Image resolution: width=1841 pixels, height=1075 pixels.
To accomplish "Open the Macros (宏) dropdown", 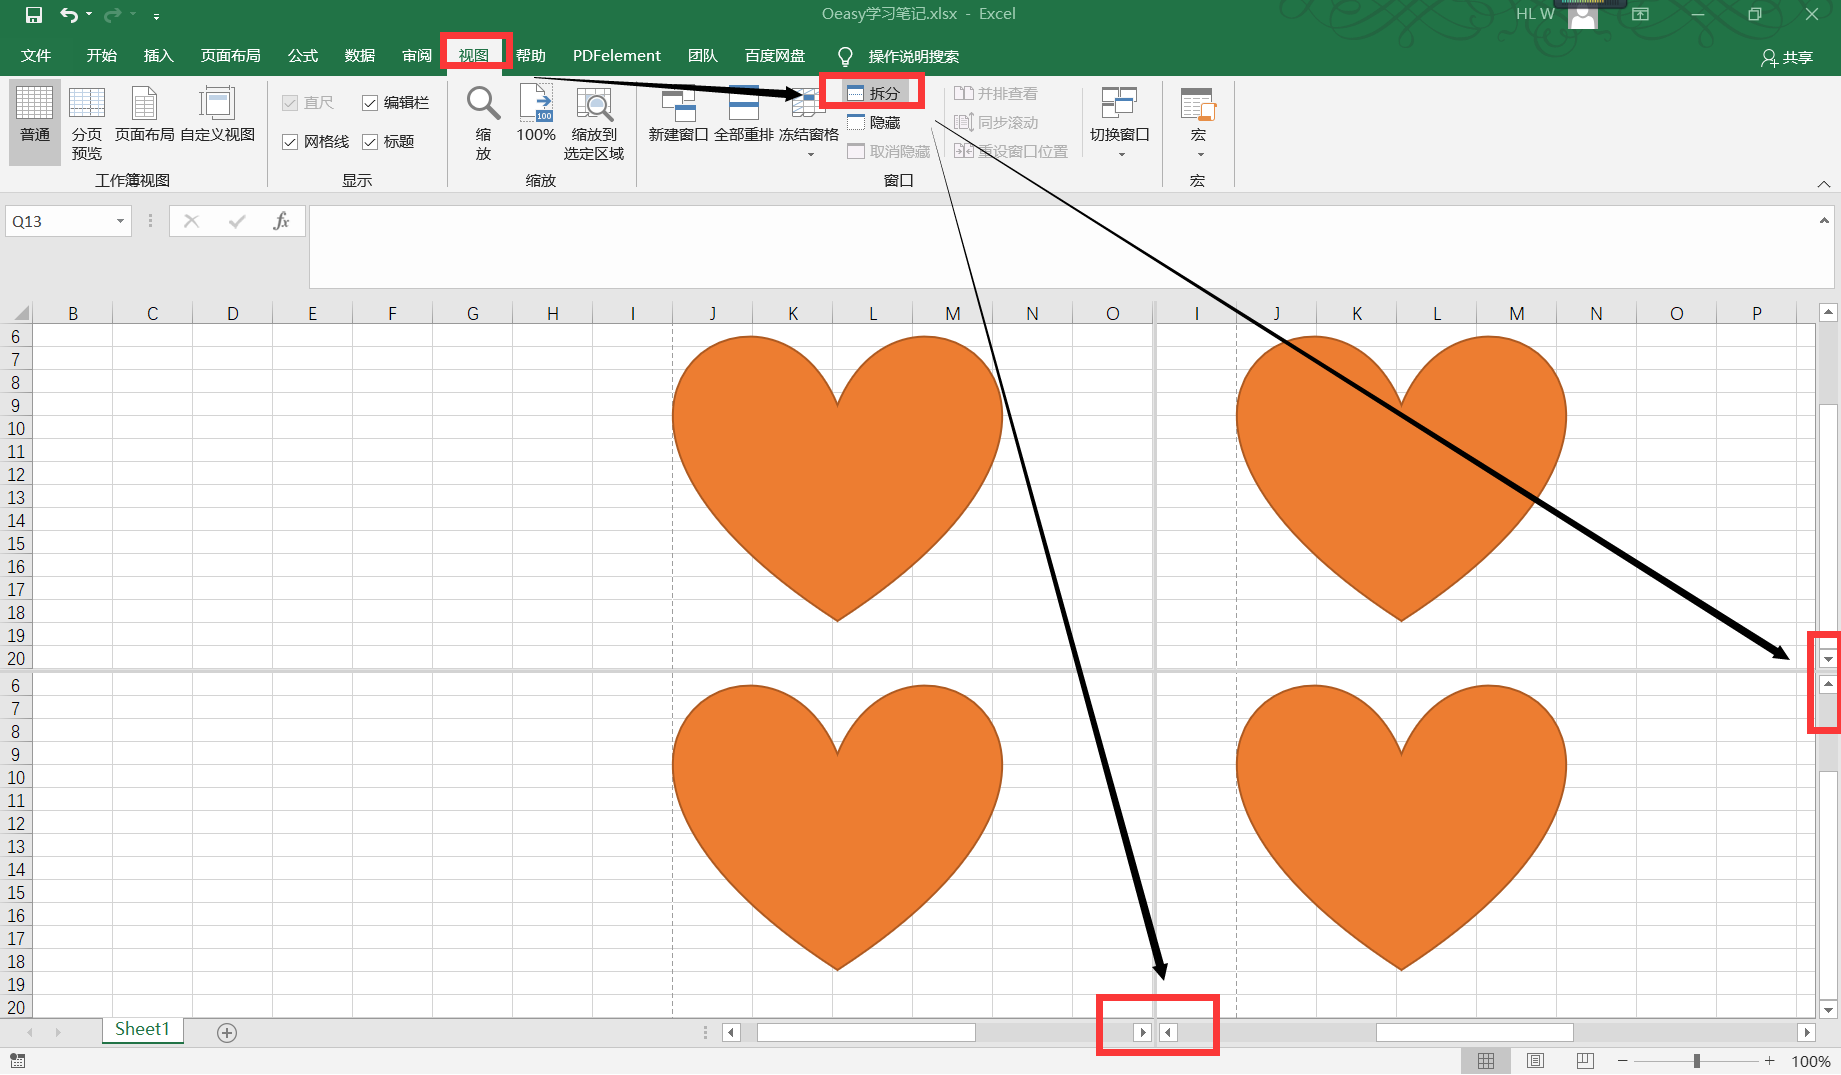I will (1198, 123).
